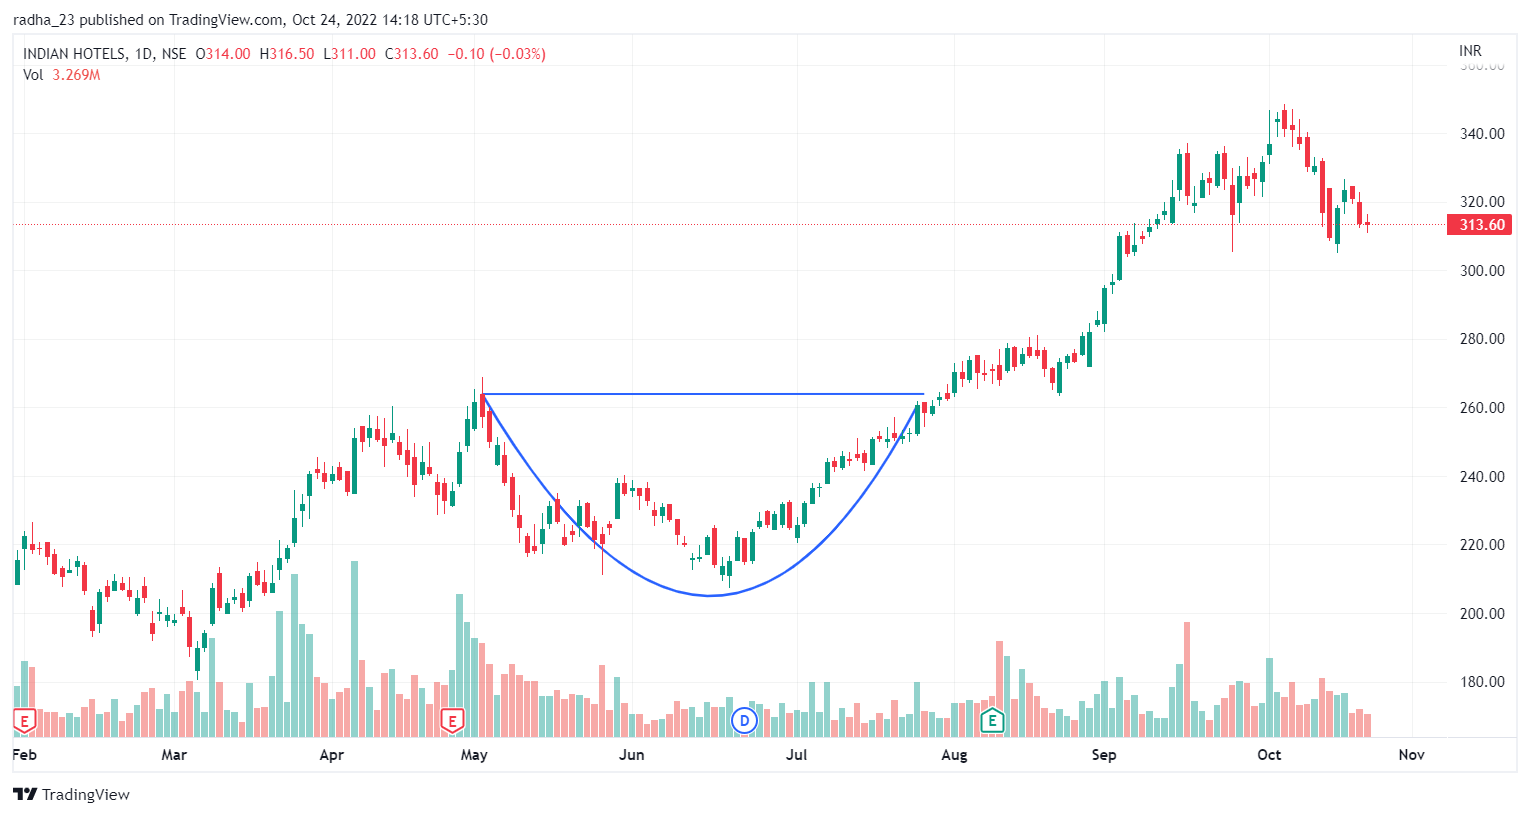
Task: Select the blue rounded-bottom curve drawing
Action: tap(709, 595)
